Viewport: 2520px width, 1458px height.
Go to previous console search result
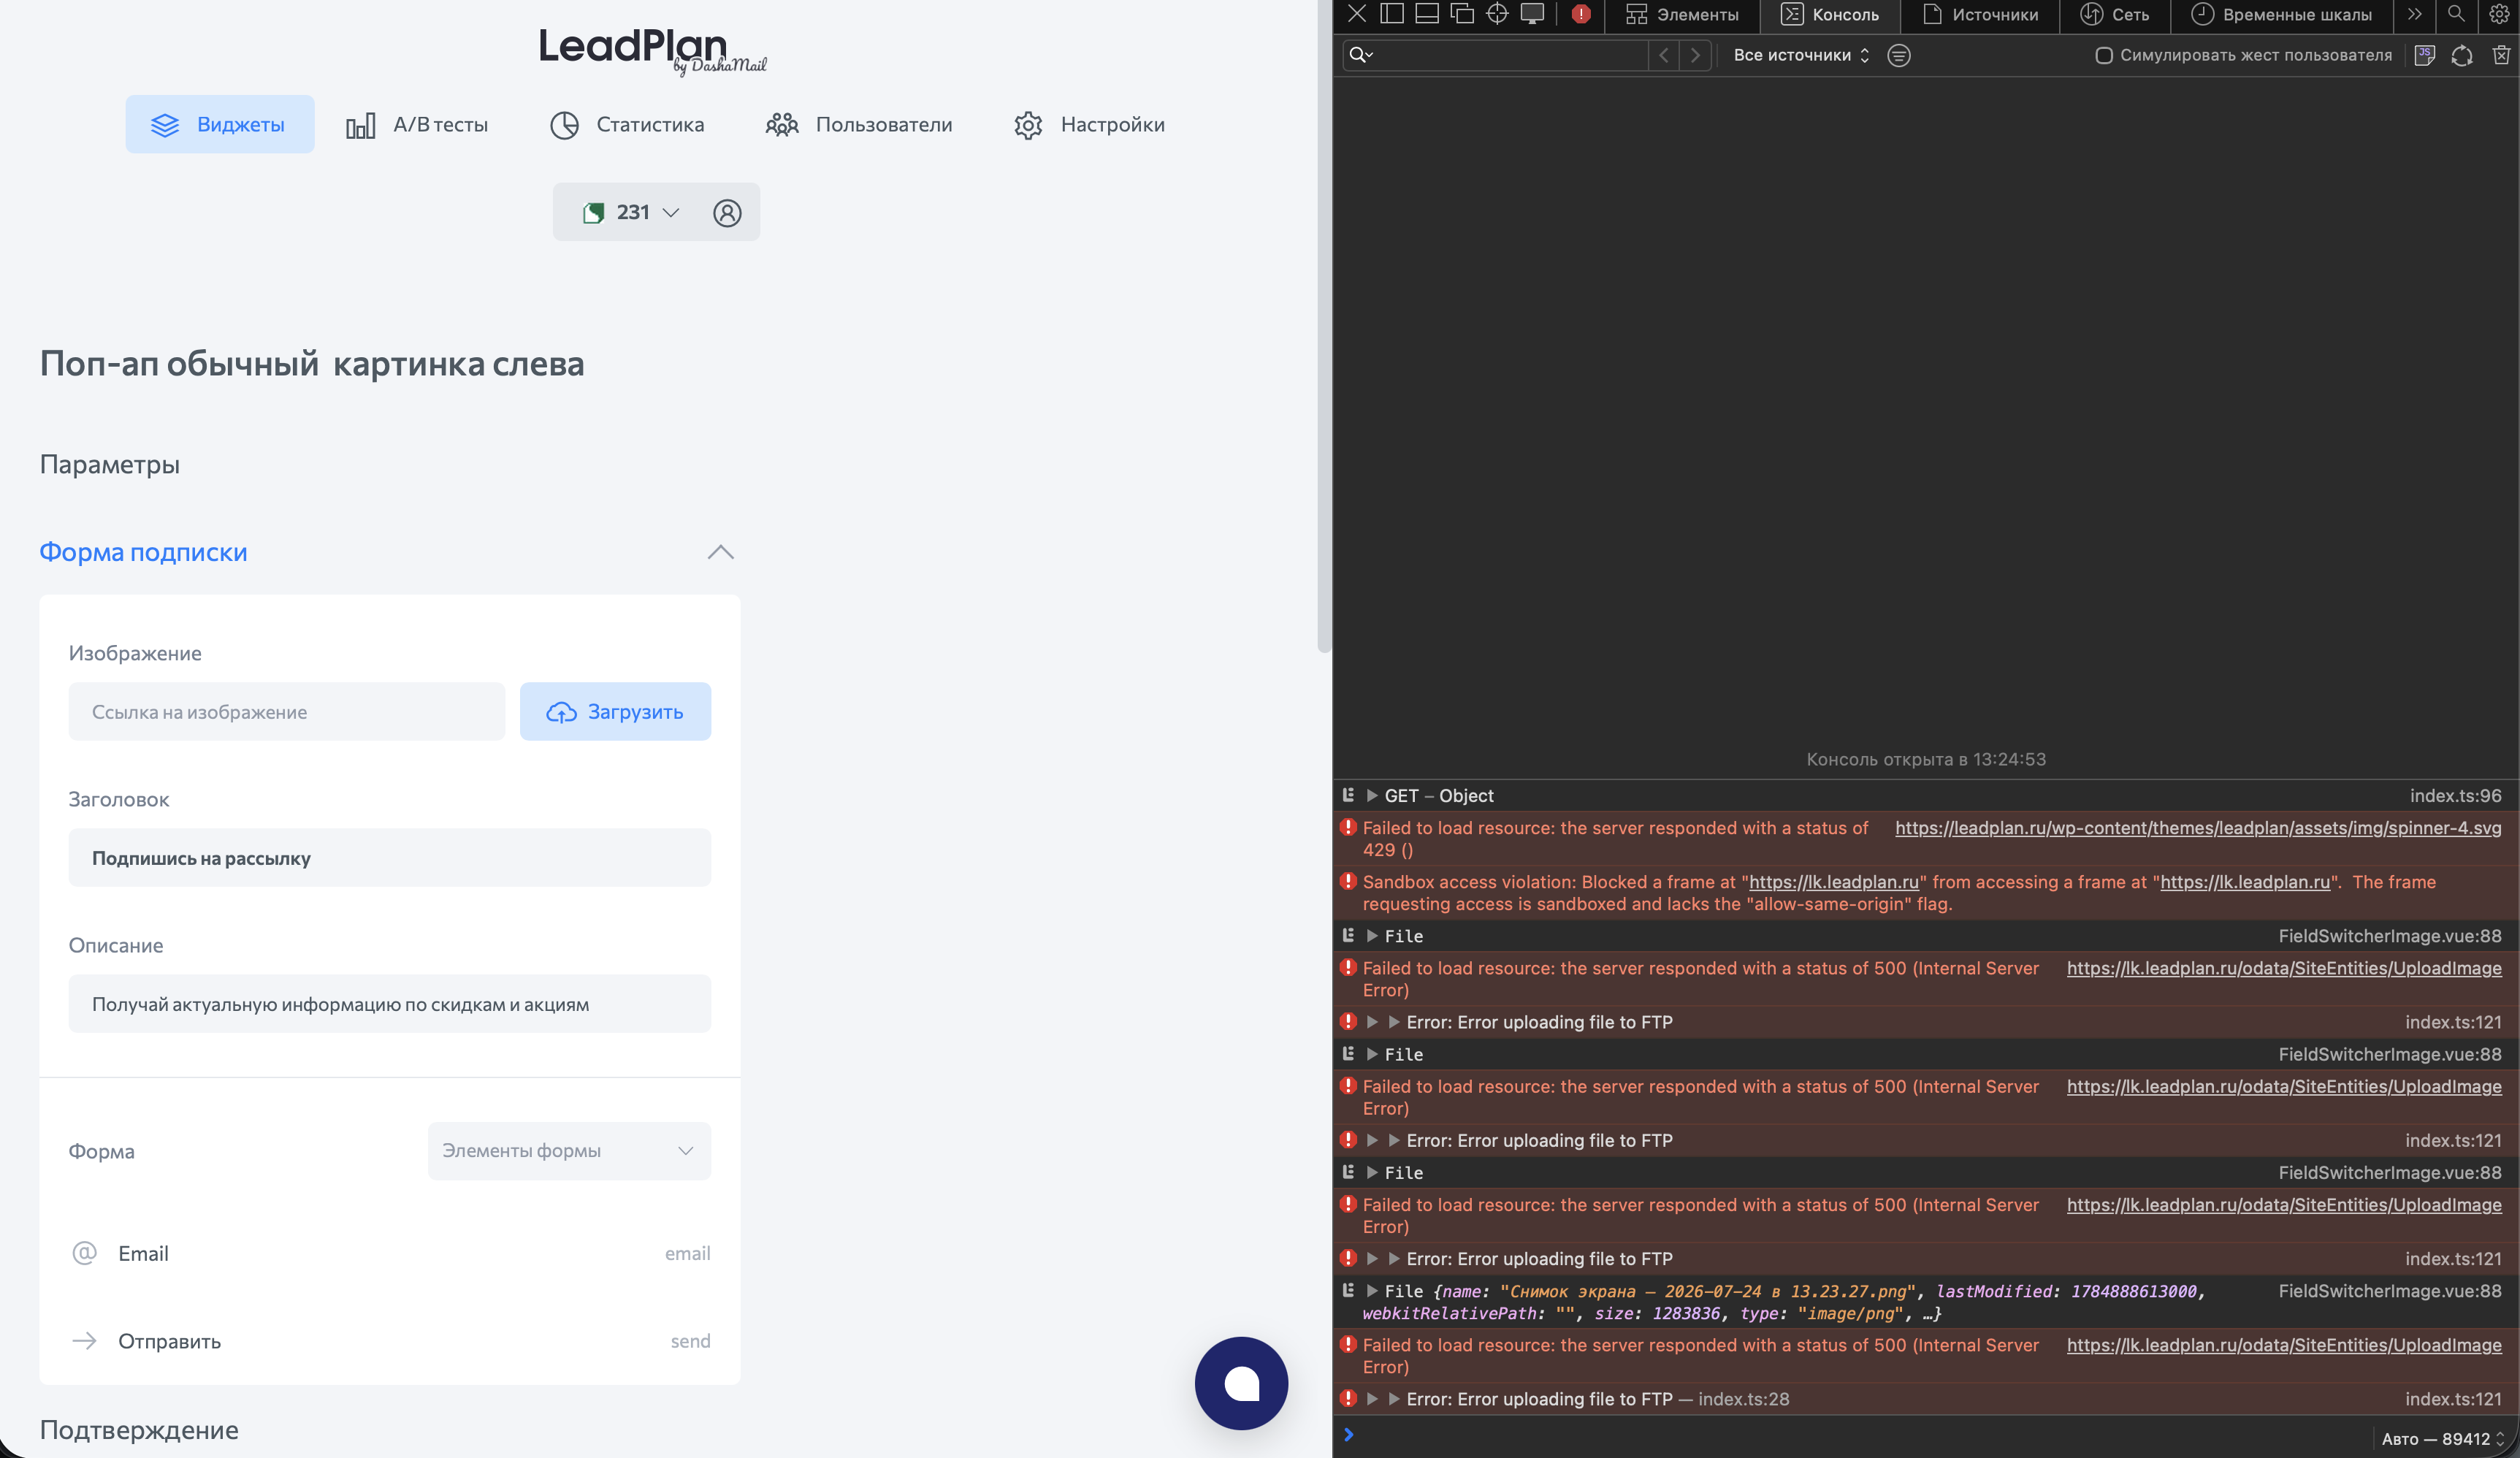(x=1664, y=55)
